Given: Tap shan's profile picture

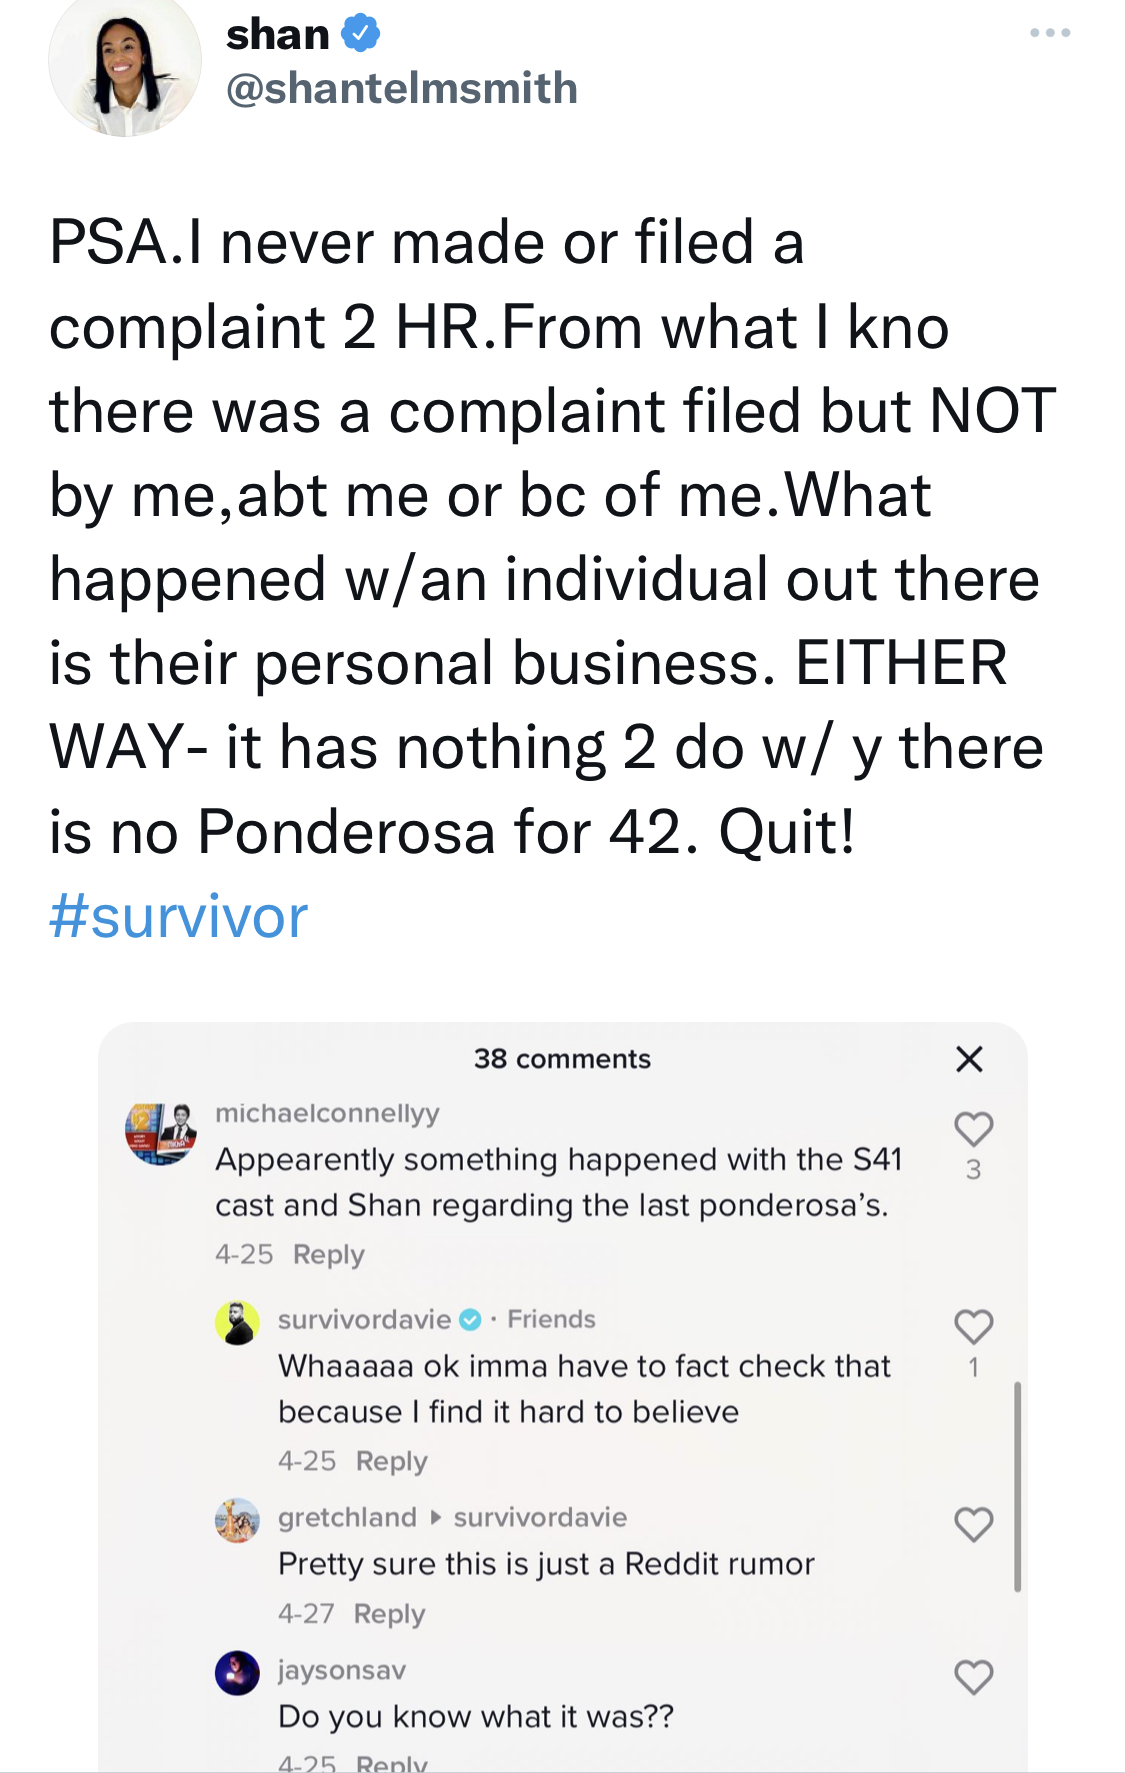Looking at the screenshot, I should (x=125, y=62).
